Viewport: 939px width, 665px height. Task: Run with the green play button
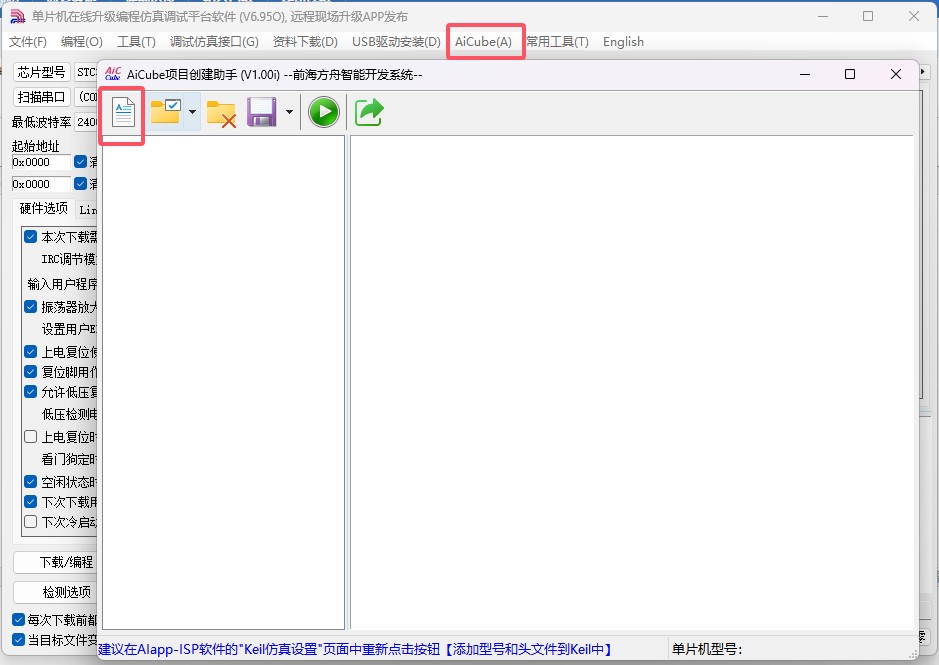[x=324, y=112]
